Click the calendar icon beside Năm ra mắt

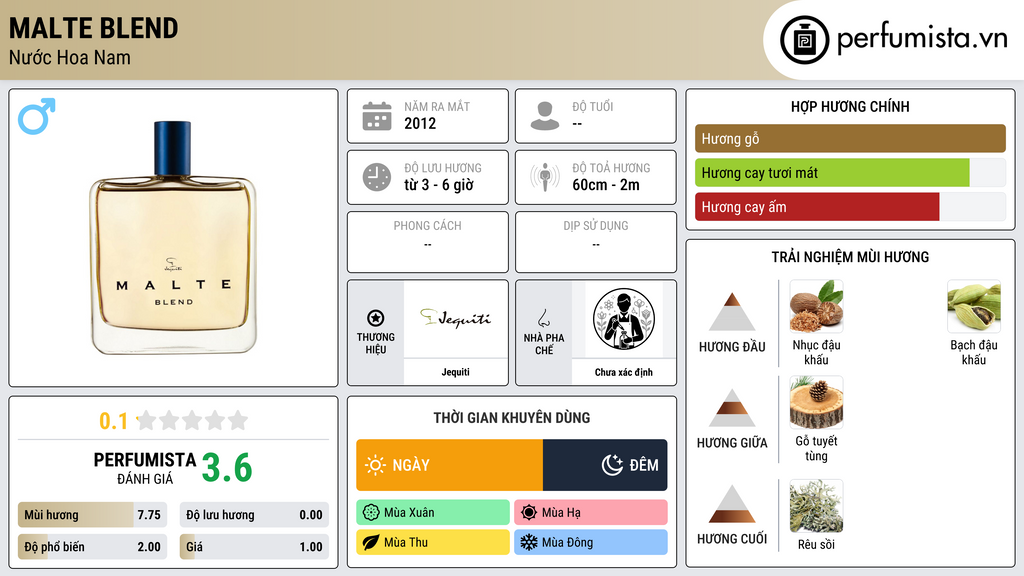[x=377, y=116]
